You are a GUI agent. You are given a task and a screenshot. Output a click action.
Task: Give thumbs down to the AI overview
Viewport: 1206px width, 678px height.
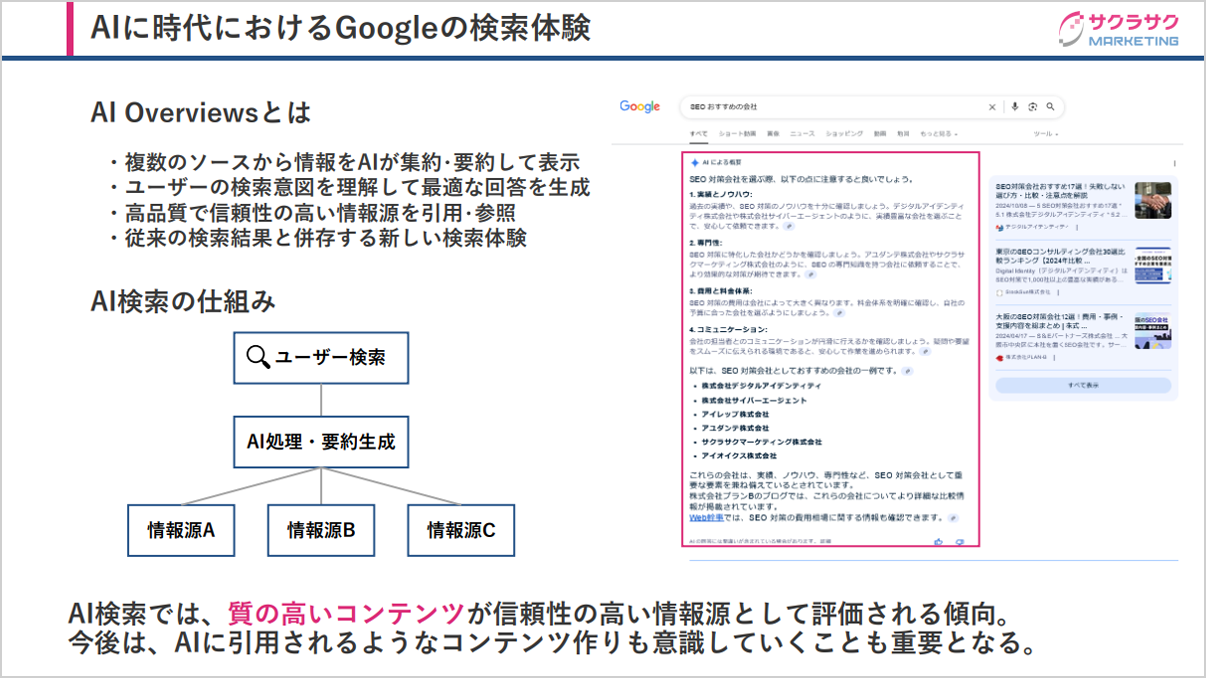pyautogui.click(x=960, y=542)
